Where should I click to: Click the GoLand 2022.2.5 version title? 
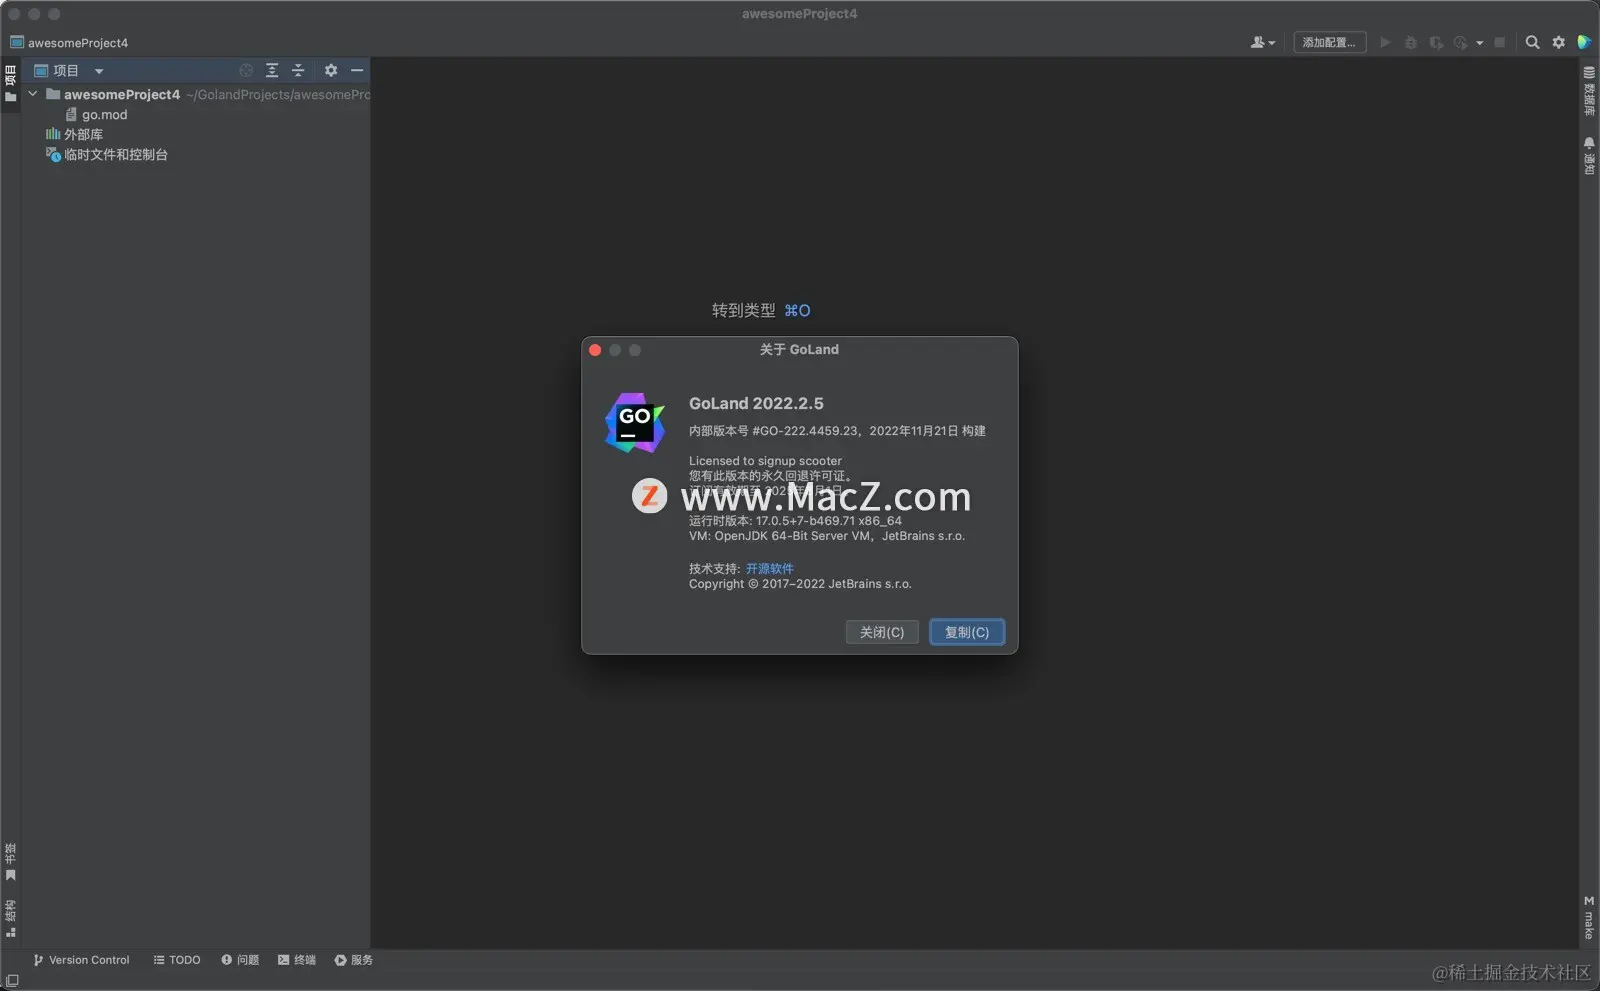coord(756,403)
